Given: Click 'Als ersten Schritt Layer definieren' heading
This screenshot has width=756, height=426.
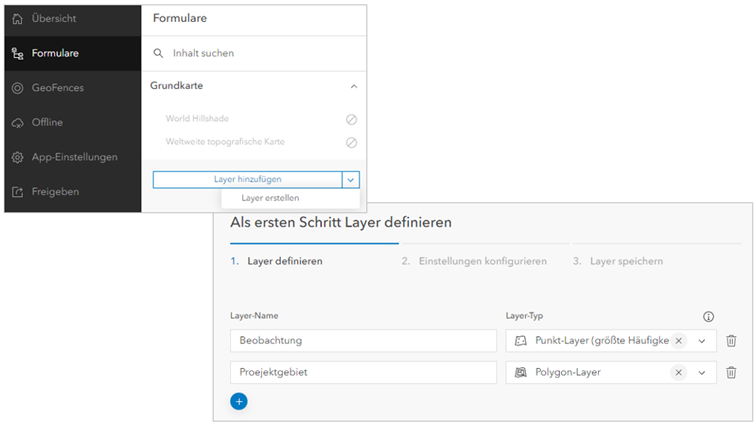Looking at the screenshot, I should (341, 222).
